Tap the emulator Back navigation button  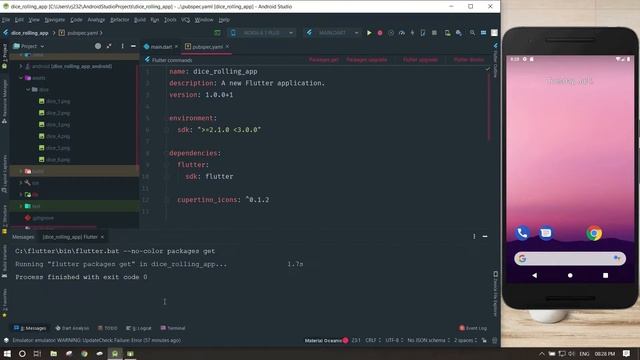pyautogui.click(x=534, y=276)
